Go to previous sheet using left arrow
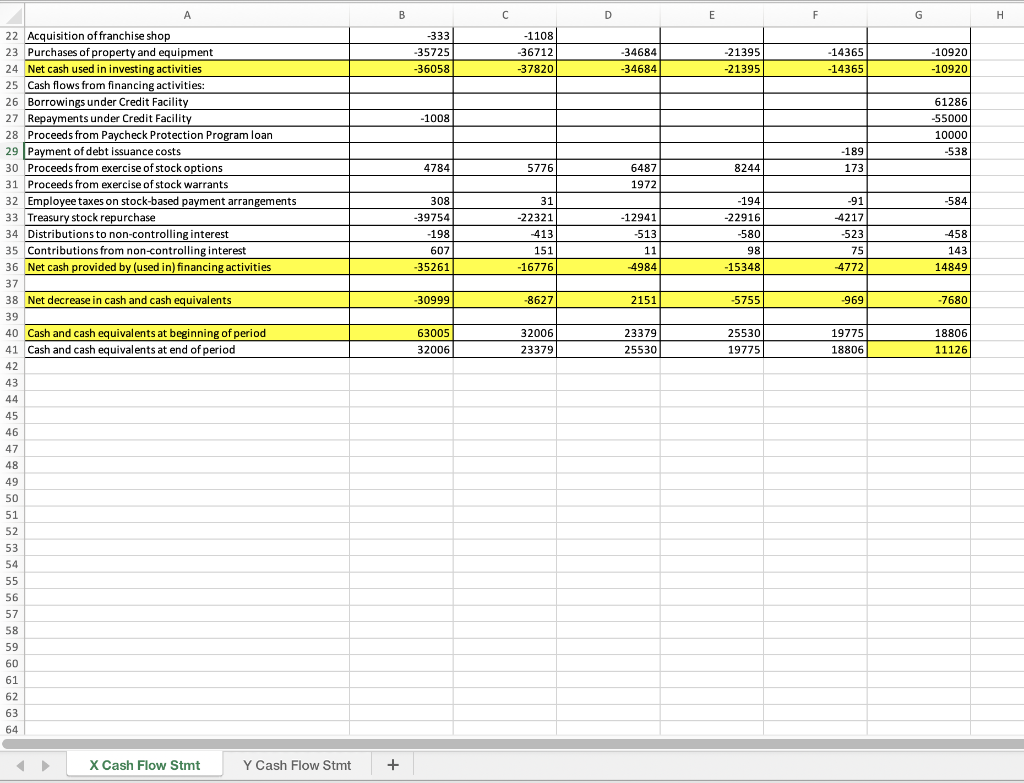1024x783 pixels. pyautogui.click(x=21, y=765)
